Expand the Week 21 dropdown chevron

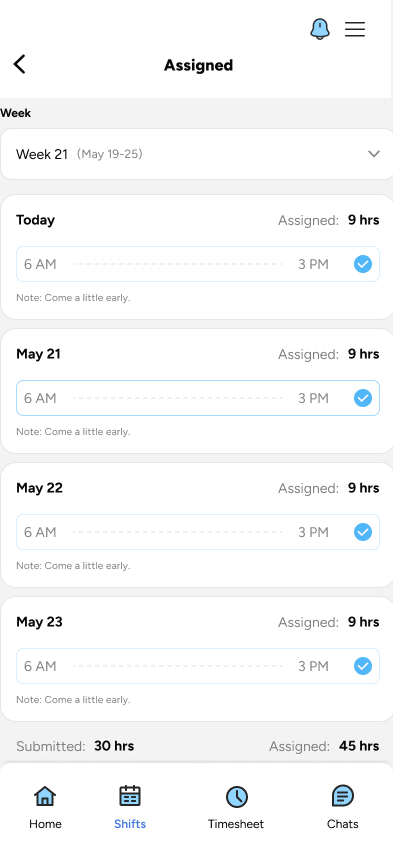373,154
